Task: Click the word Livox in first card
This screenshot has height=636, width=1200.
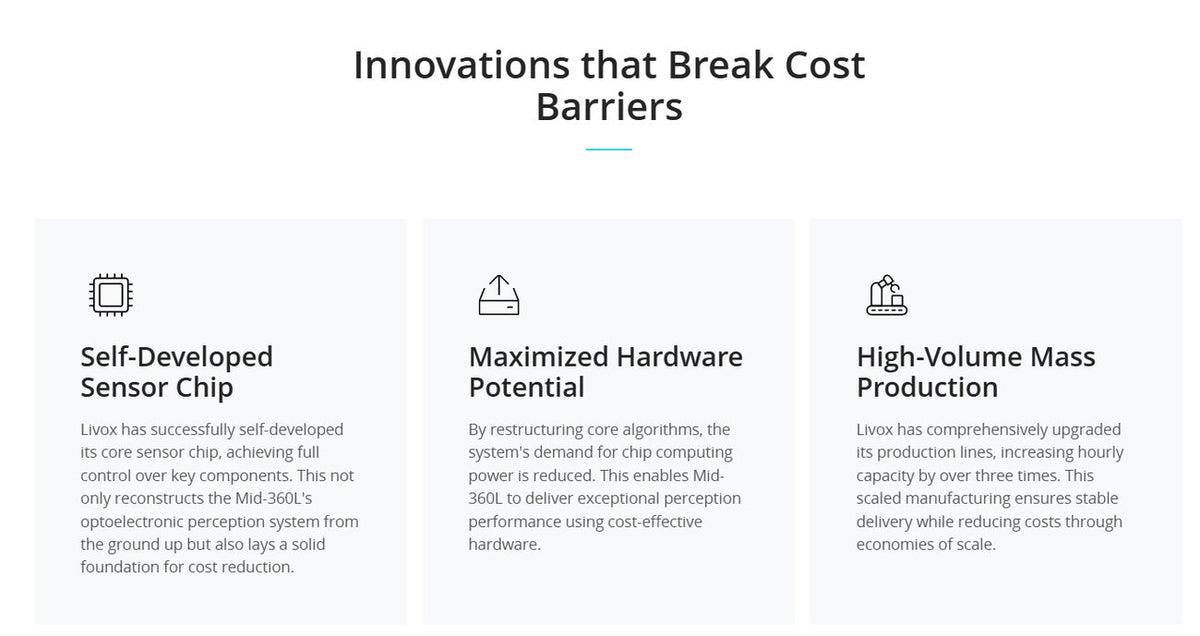Action: click(x=101, y=429)
